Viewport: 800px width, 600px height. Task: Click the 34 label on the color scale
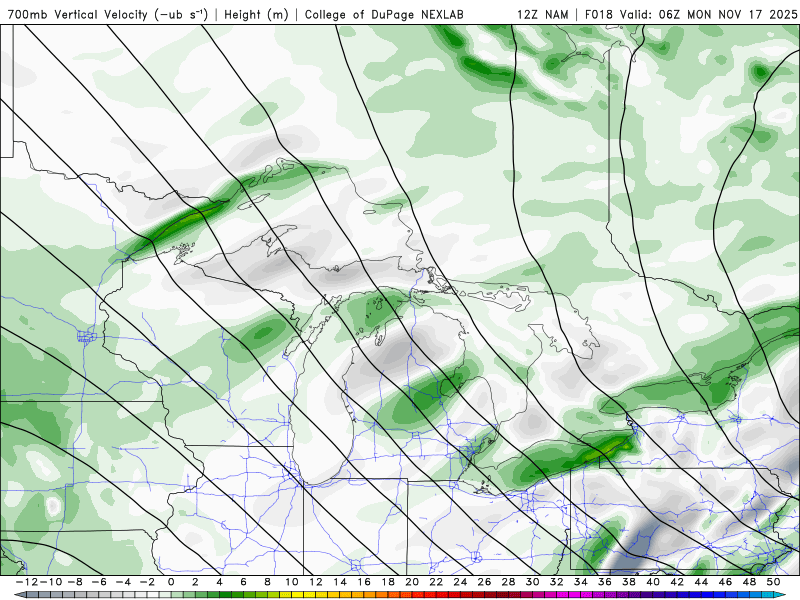click(x=581, y=582)
